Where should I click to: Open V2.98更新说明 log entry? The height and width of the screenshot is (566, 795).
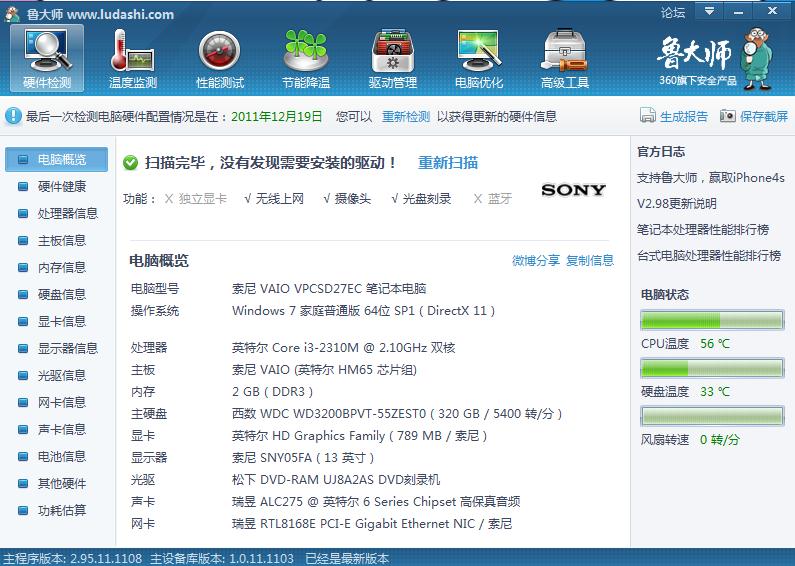676,204
